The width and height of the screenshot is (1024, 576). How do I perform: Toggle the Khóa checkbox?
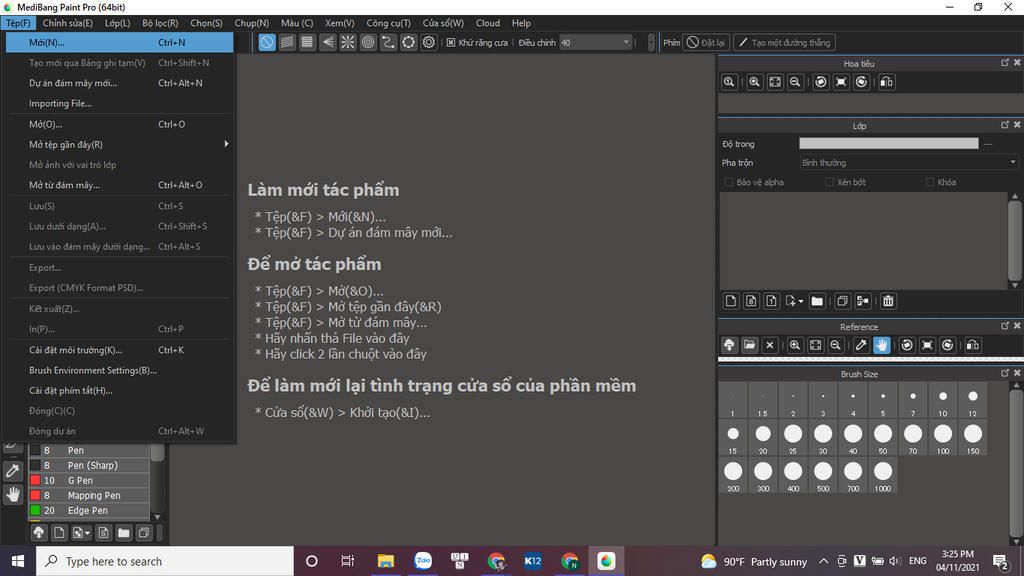point(930,182)
